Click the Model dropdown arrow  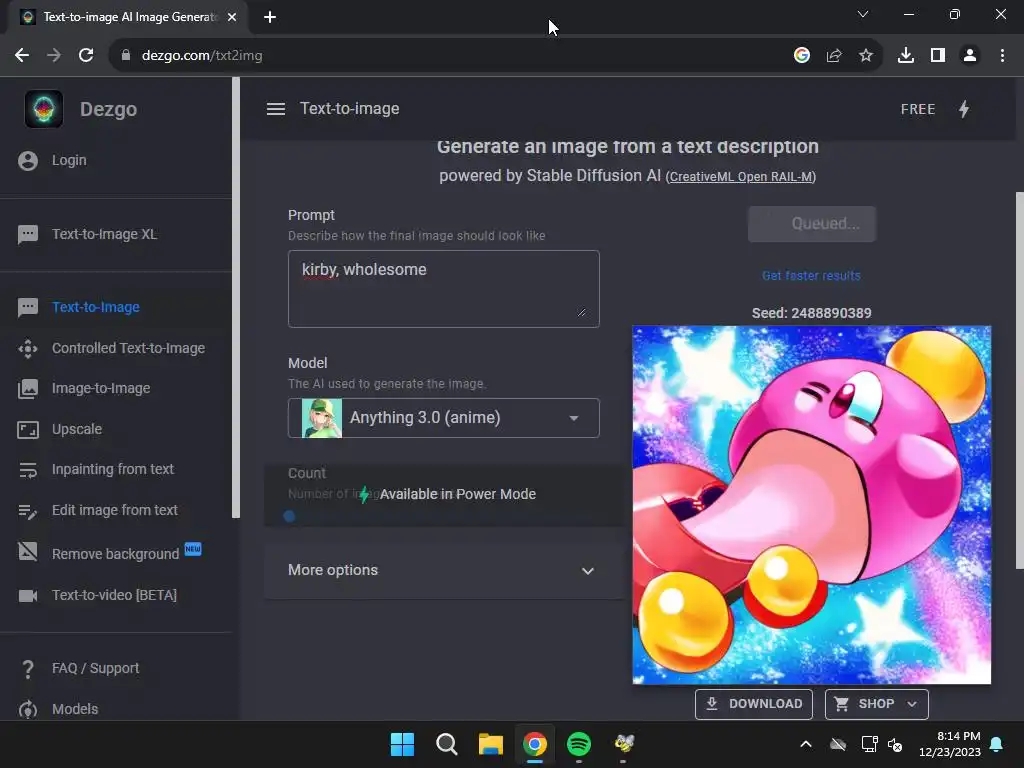pyautogui.click(x=573, y=418)
